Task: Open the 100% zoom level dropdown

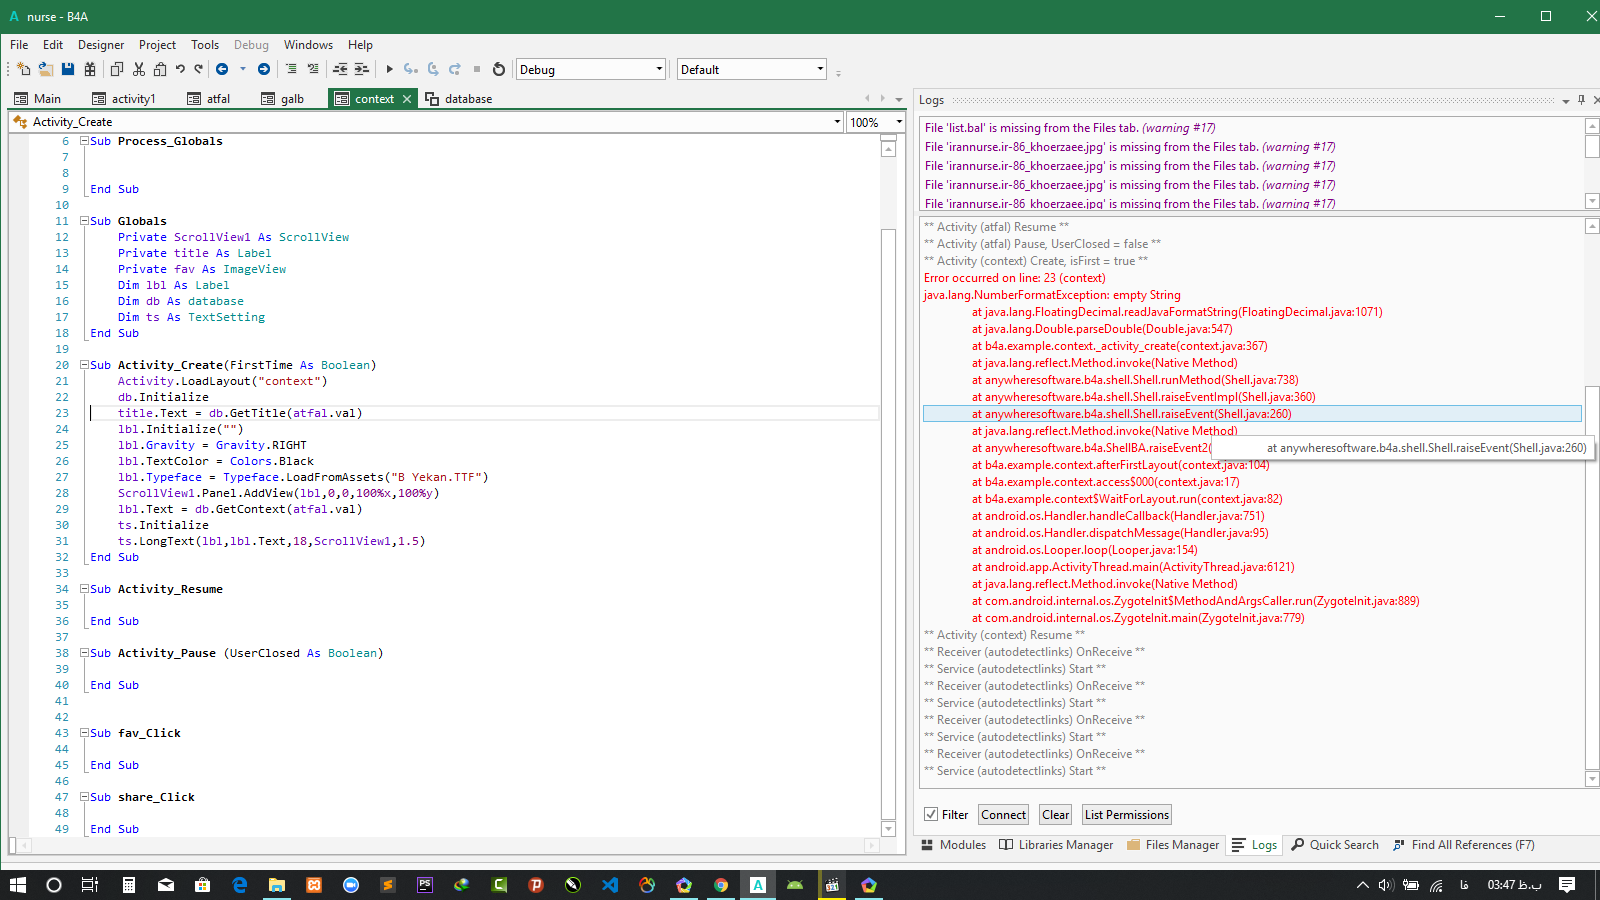Action: click(899, 122)
